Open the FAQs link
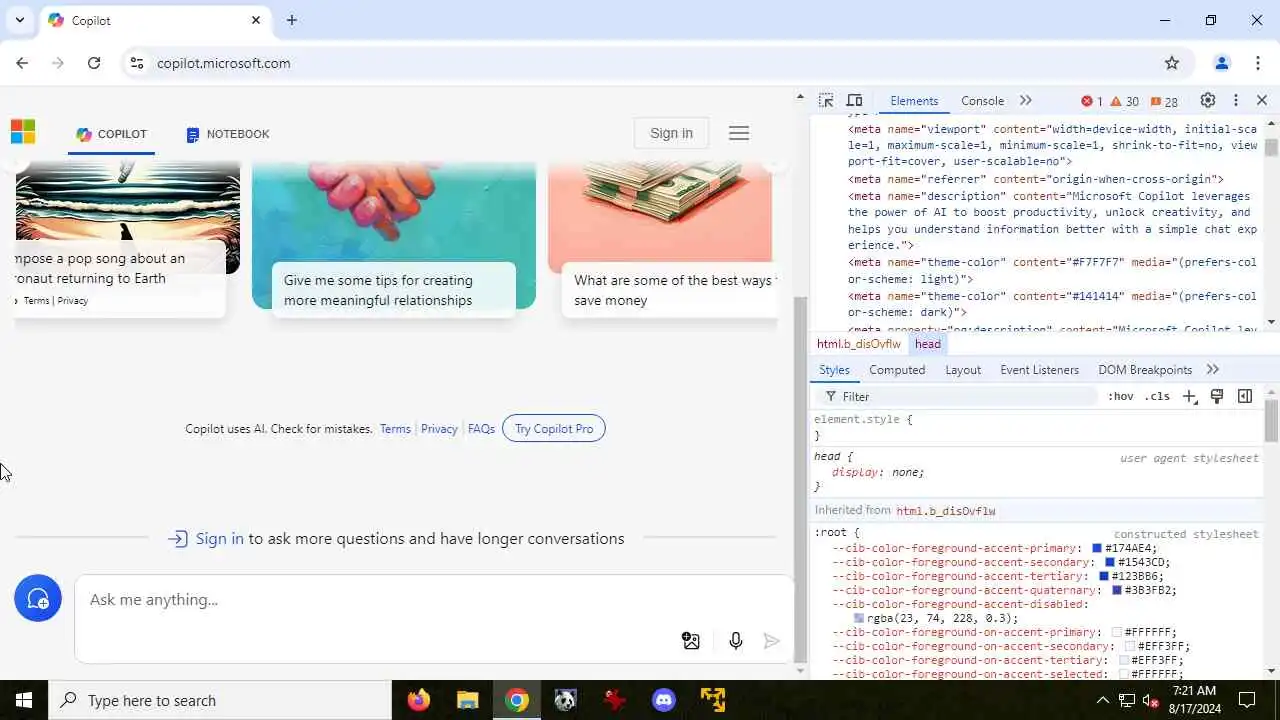Viewport: 1280px width, 720px height. coord(481,429)
